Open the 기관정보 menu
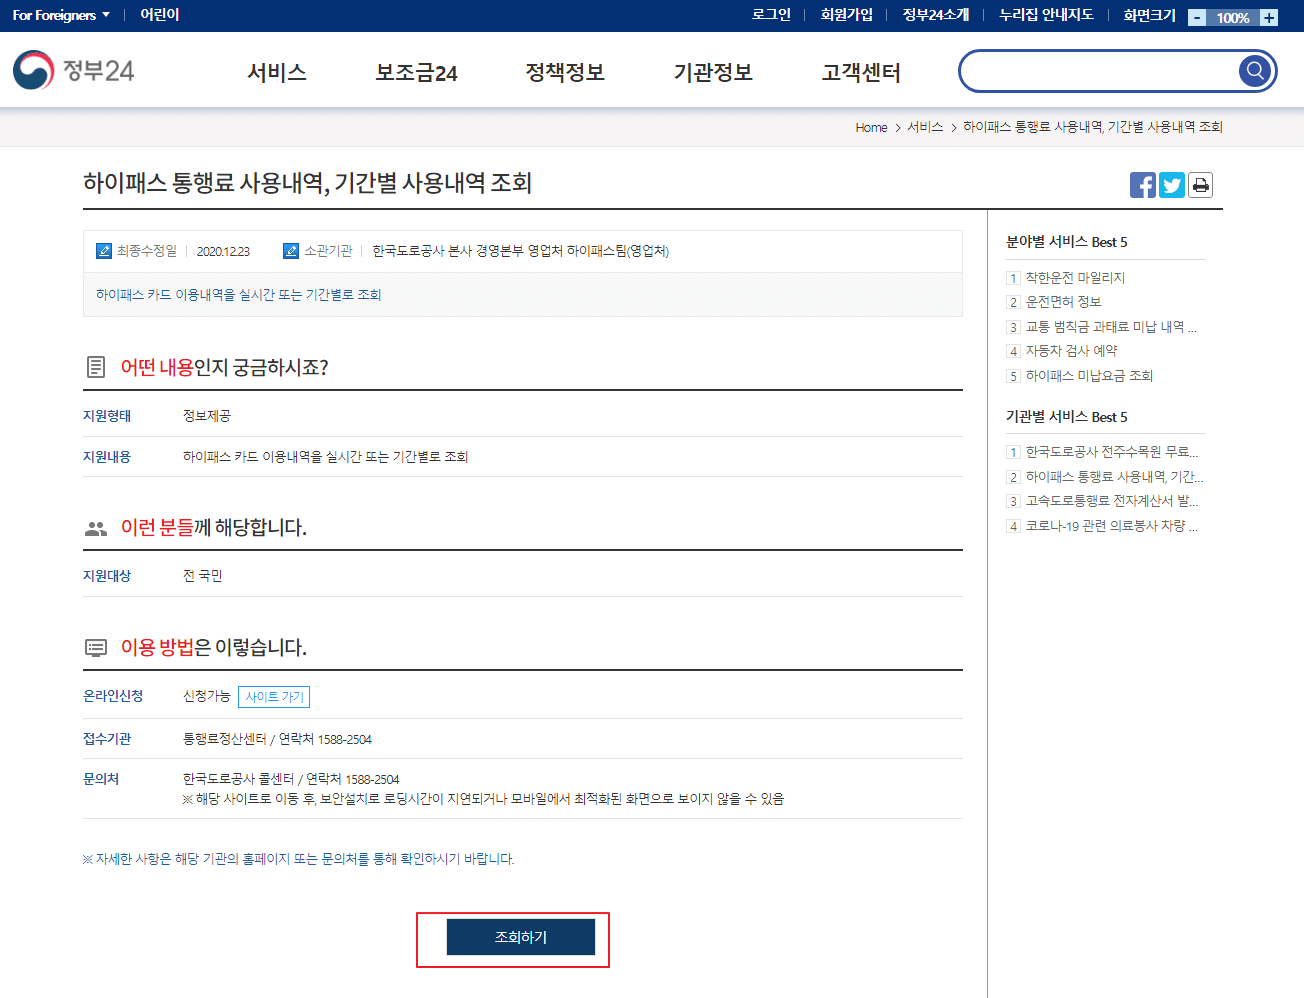Image resolution: width=1304 pixels, height=998 pixels. (x=713, y=72)
